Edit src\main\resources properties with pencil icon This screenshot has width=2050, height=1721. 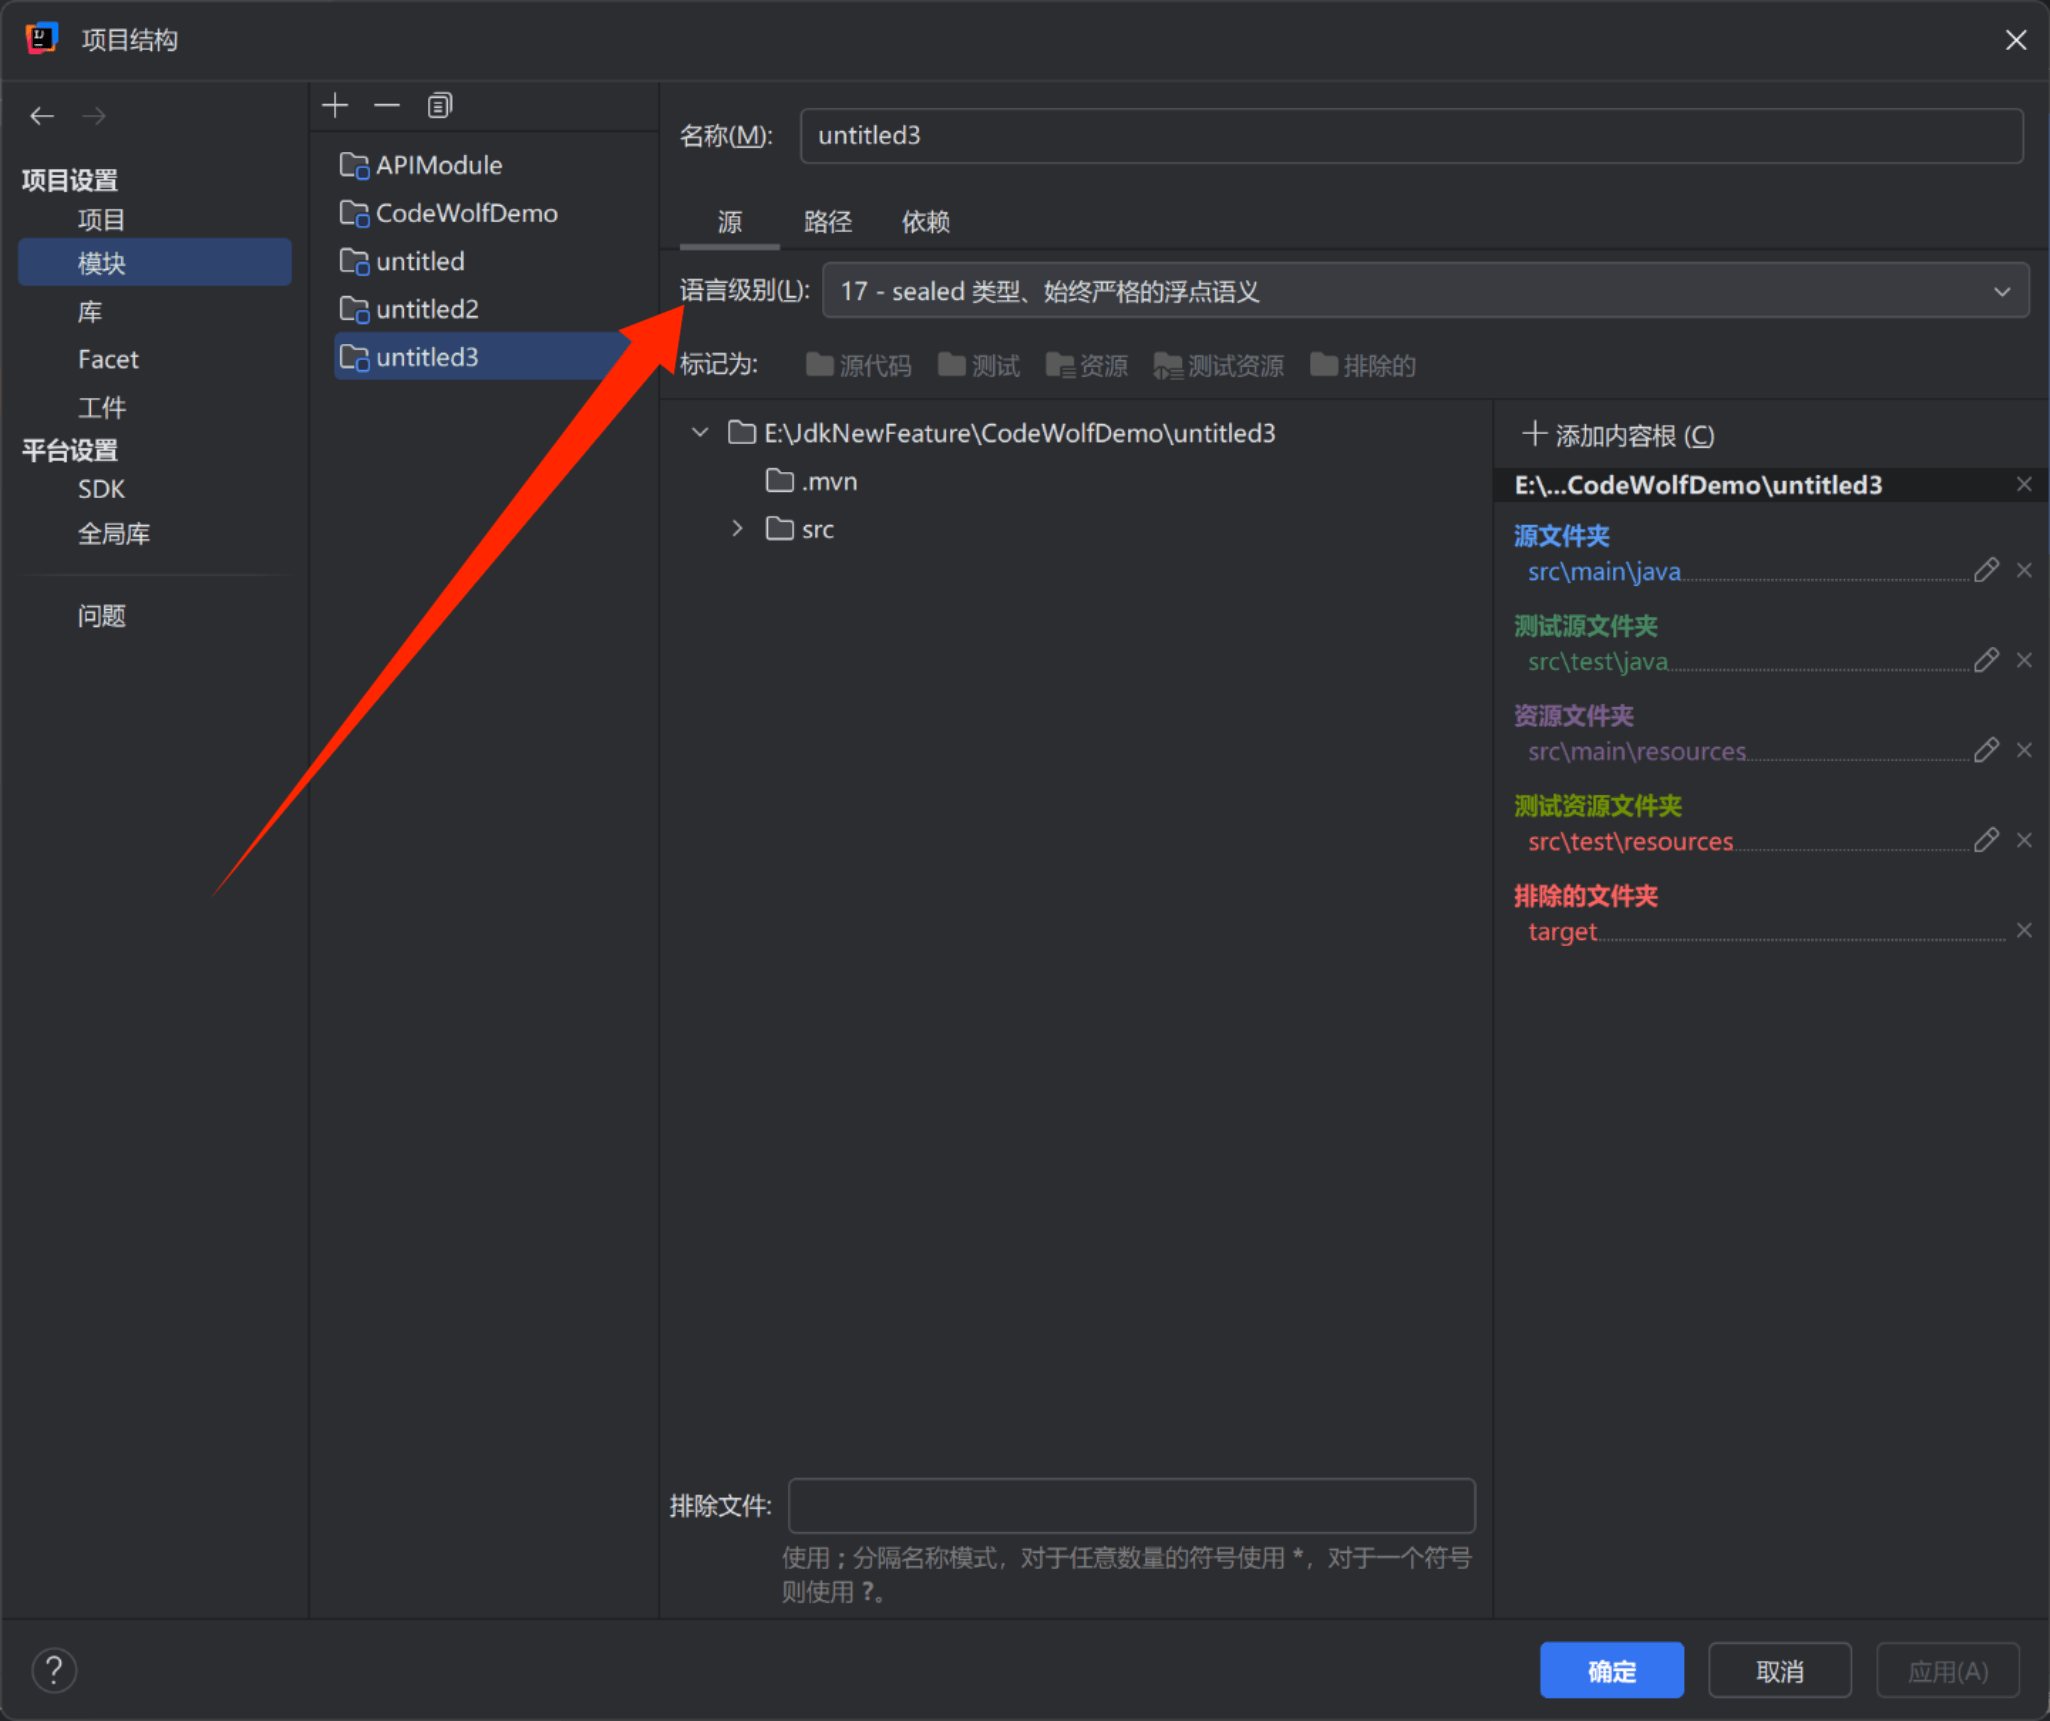pyautogui.click(x=1986, y=750)
